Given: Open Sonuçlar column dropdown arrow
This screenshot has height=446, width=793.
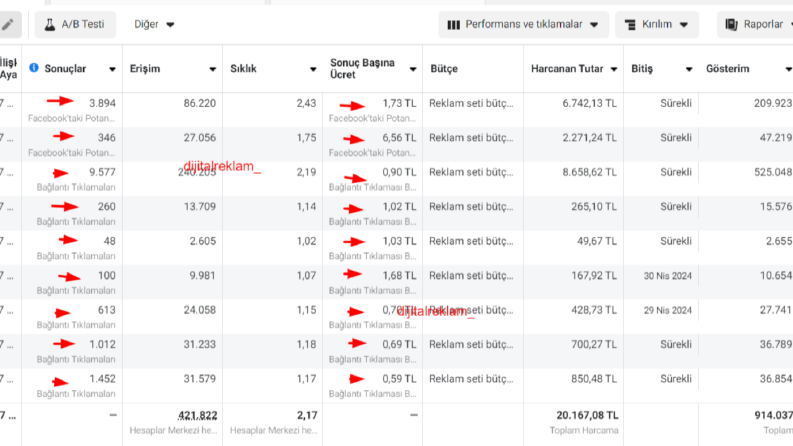Looking at the screenshot, I should point(112,69).
